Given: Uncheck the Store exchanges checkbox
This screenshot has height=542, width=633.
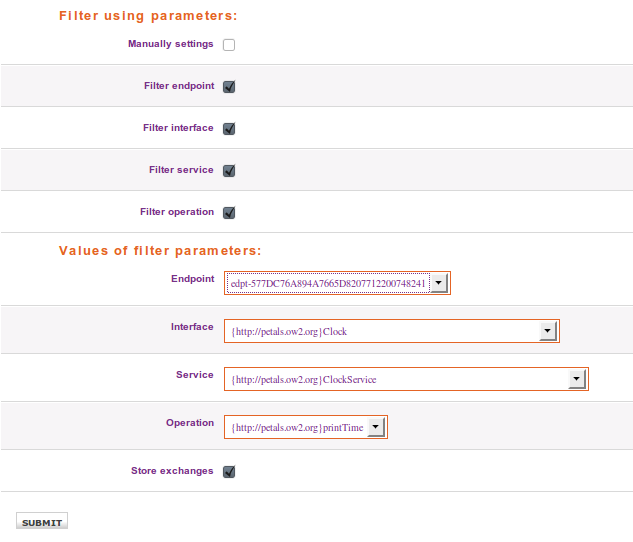Looking at the screenshot, I should 229,472.
